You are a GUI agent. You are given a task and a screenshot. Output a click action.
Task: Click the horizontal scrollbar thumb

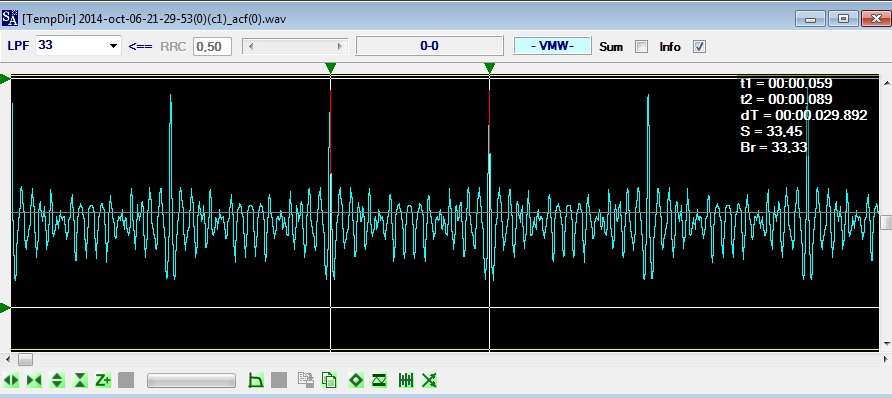point(25,359)
